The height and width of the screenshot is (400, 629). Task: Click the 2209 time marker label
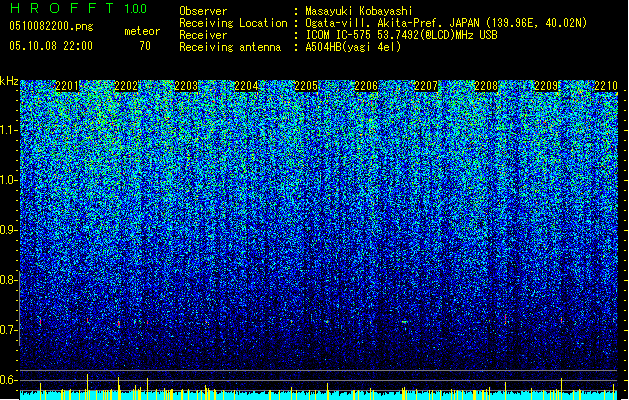click(546, 86)
